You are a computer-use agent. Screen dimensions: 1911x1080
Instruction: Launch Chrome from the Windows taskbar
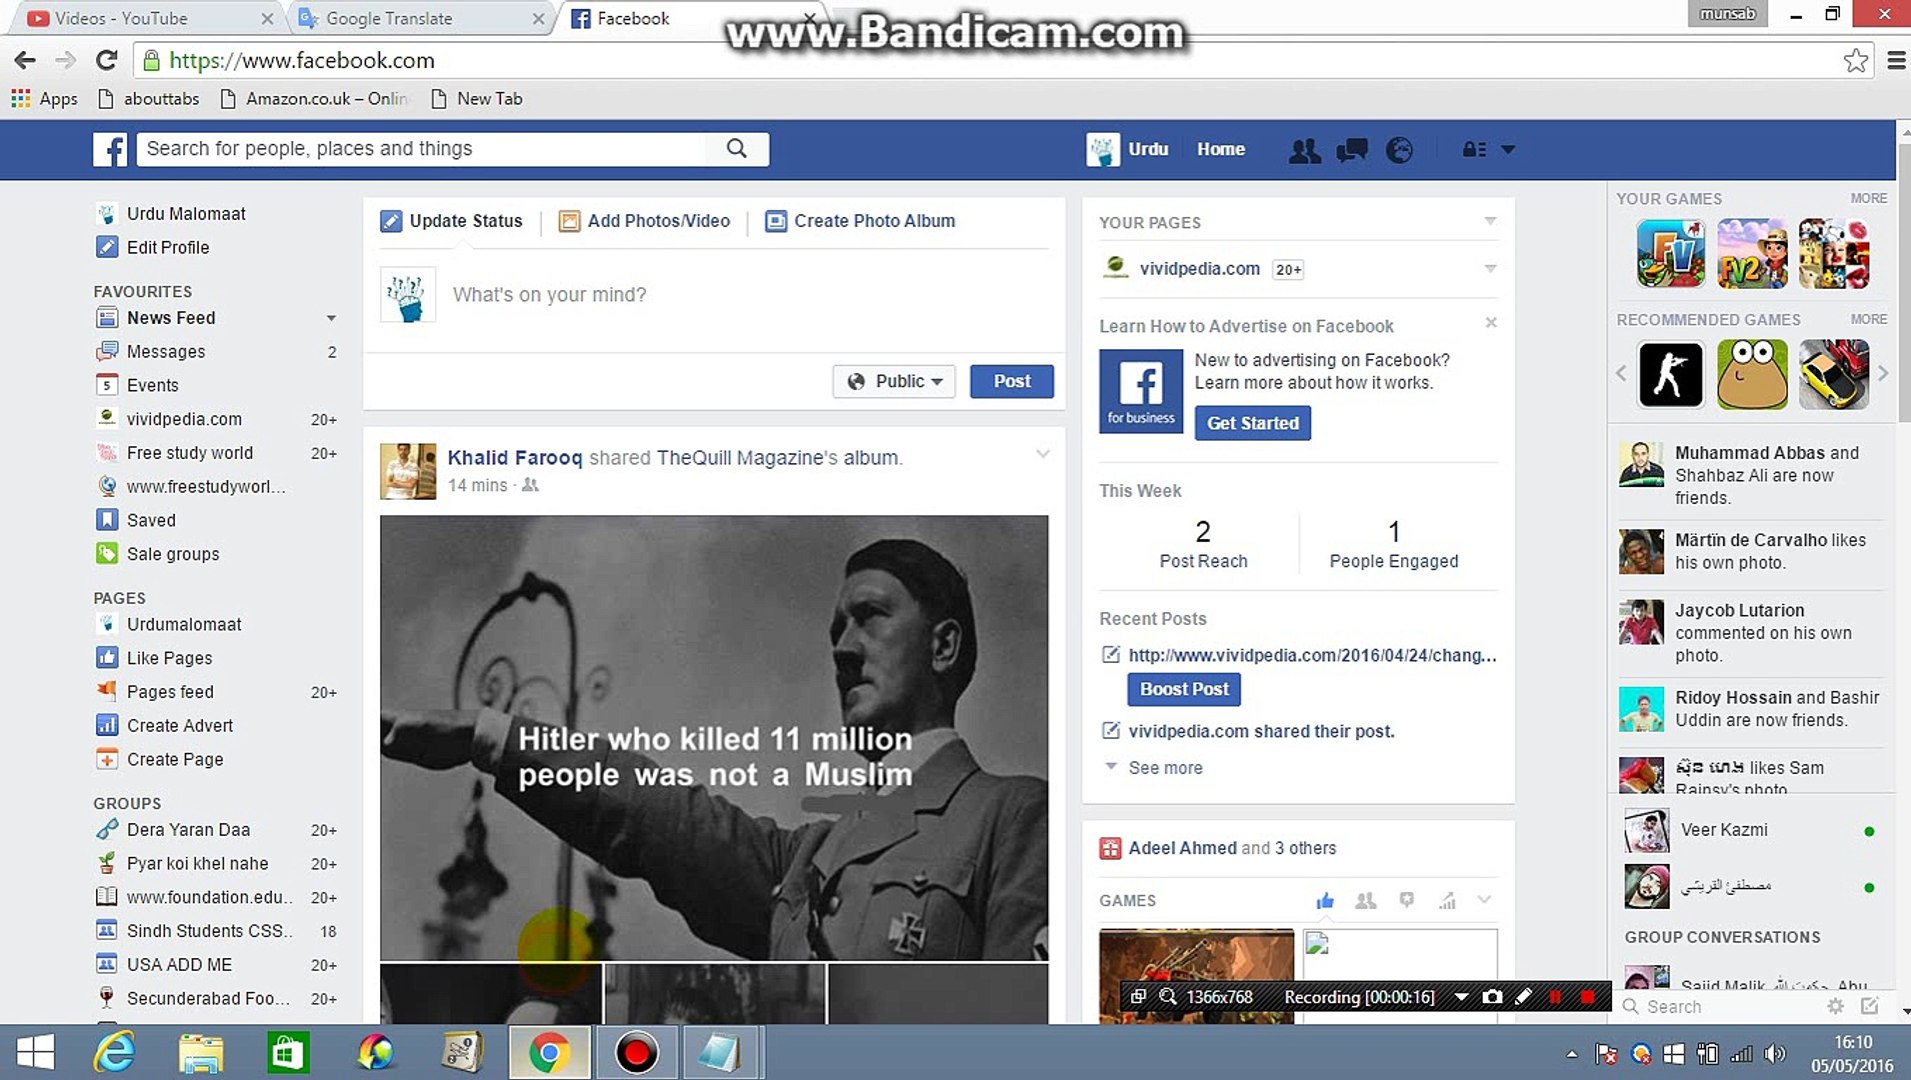point(549,1052)
